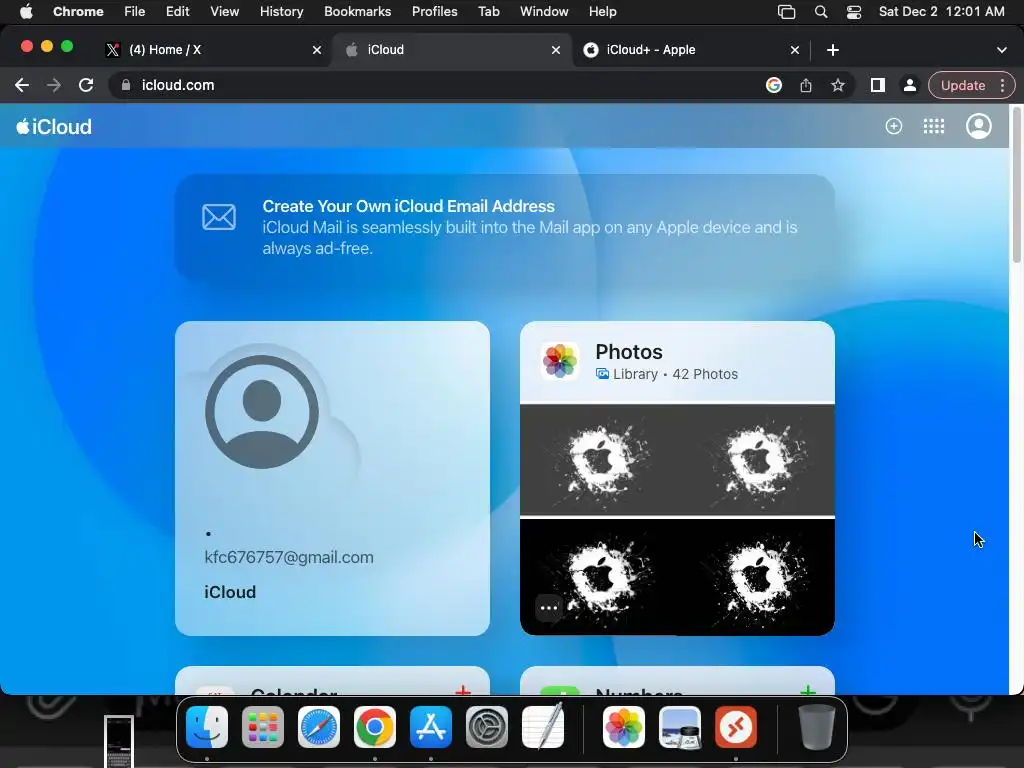Open bottom-right Apple splash photo thumbnail
The width and height of the screenshot is (1024, 768).
[756, 577]
